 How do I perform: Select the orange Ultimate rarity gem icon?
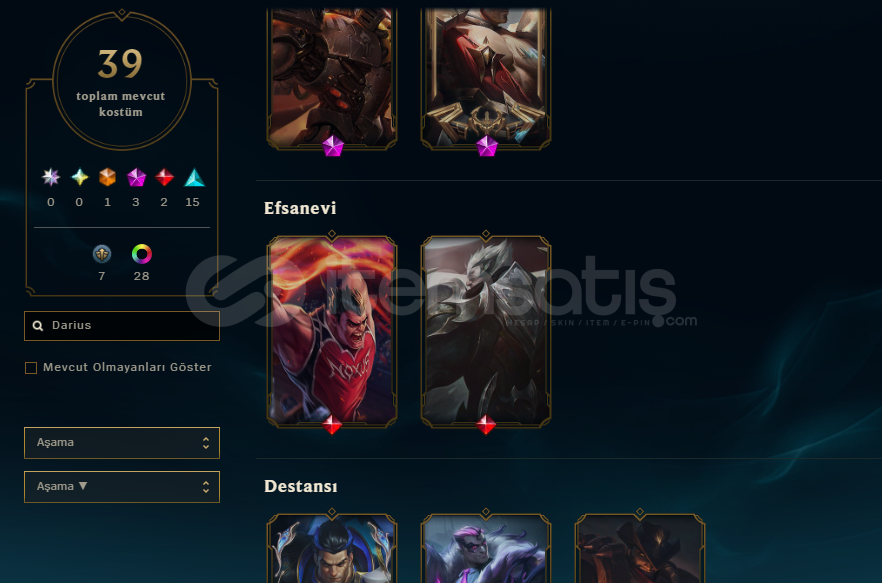107,177
